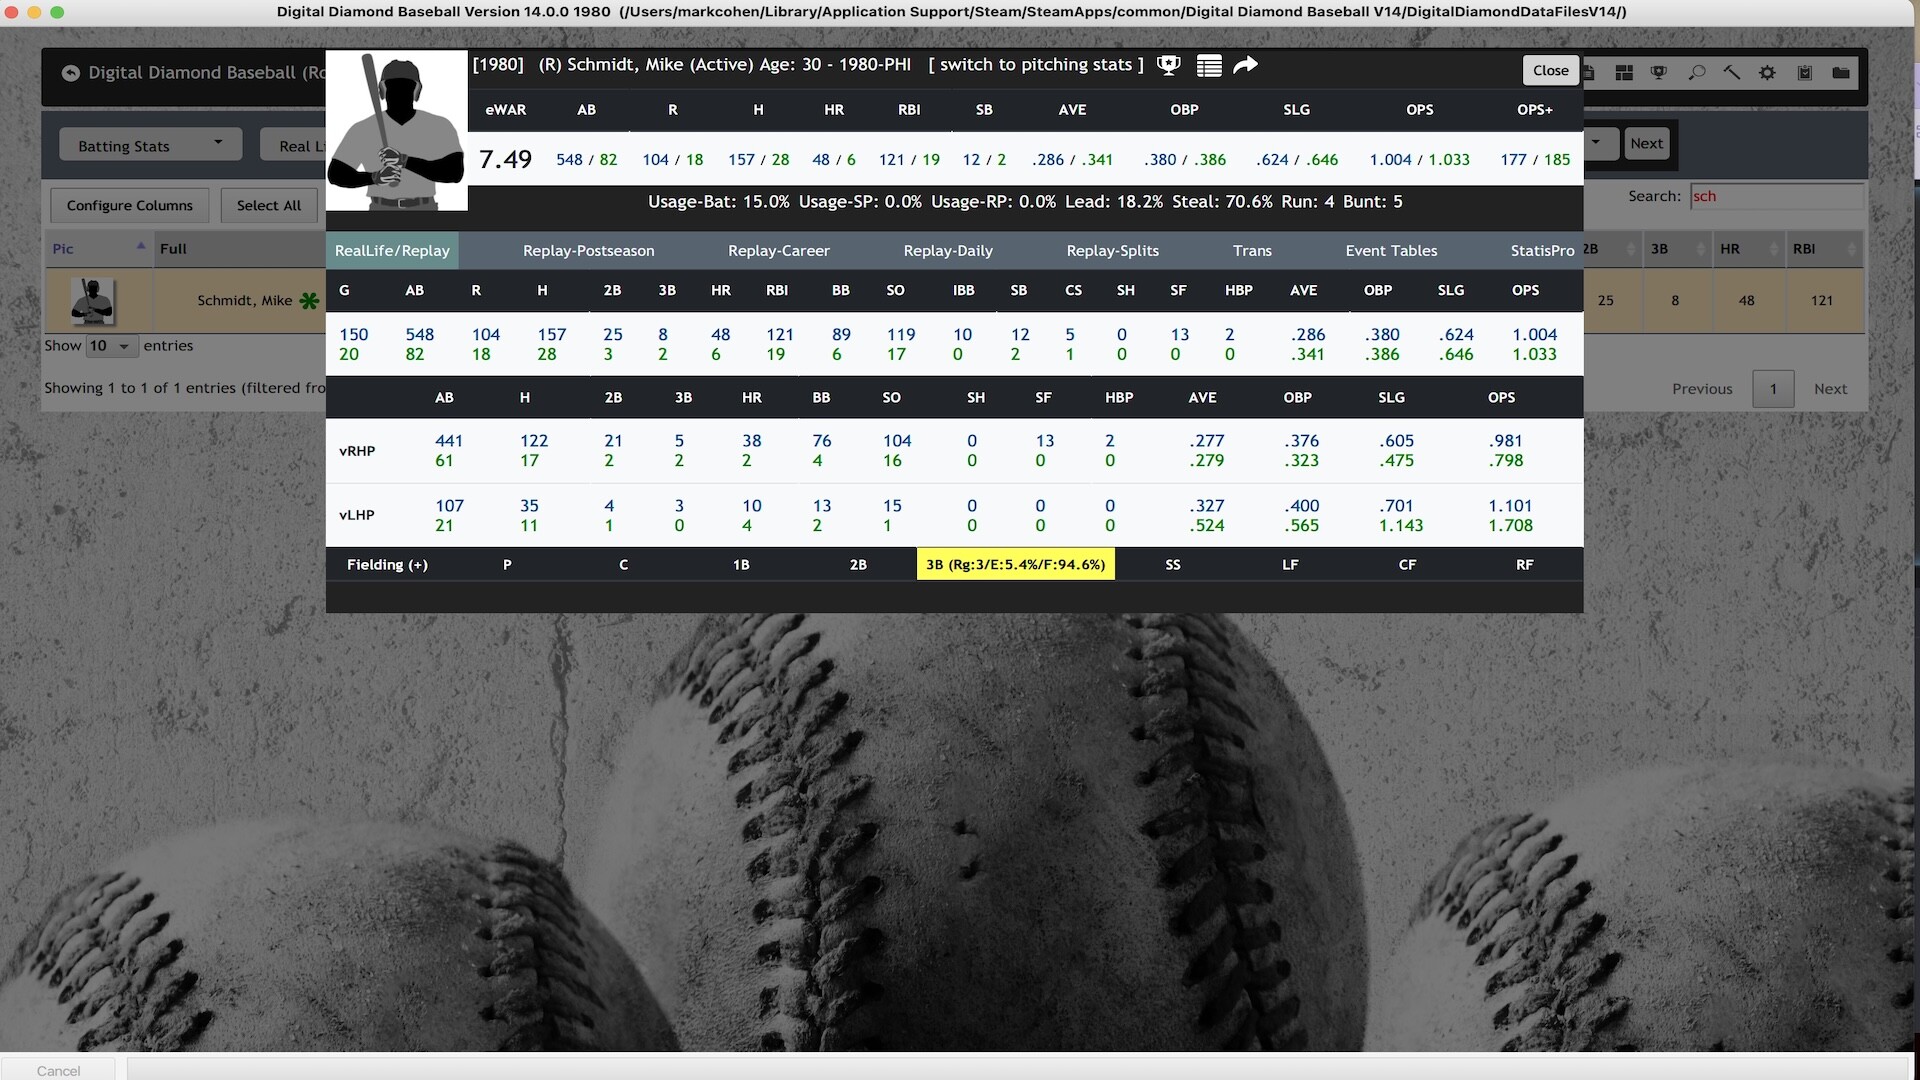Click the clipboard icon in main toolbar
This screenshot has width=1920, height=1080.
(x=1805, y=73)
